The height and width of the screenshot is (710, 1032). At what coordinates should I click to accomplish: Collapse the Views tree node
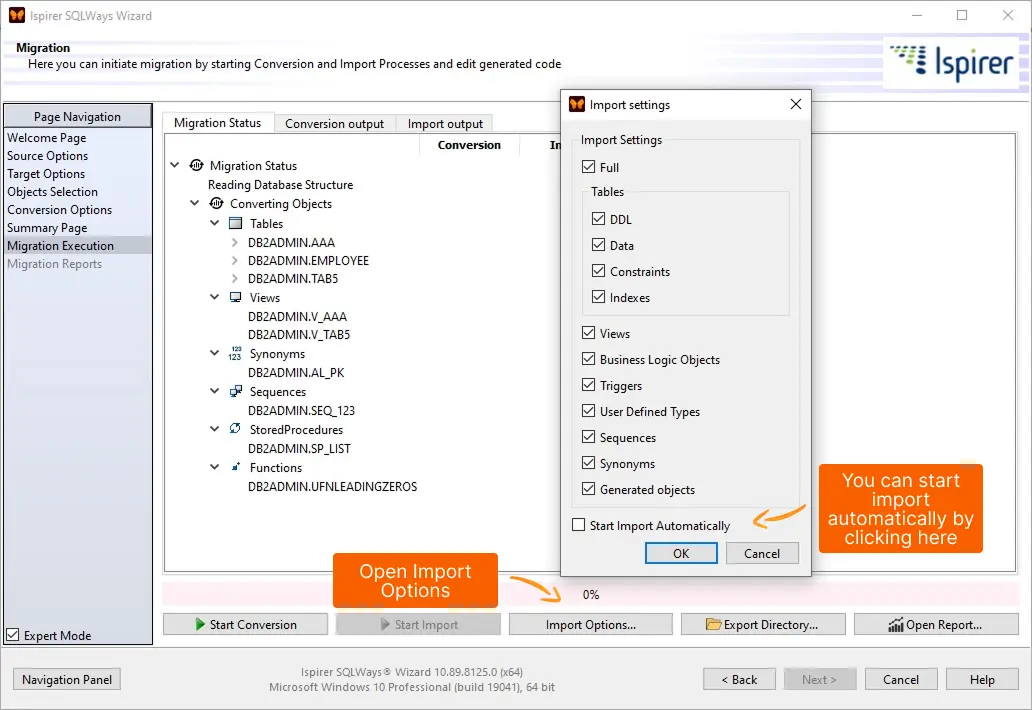(215, 297)
